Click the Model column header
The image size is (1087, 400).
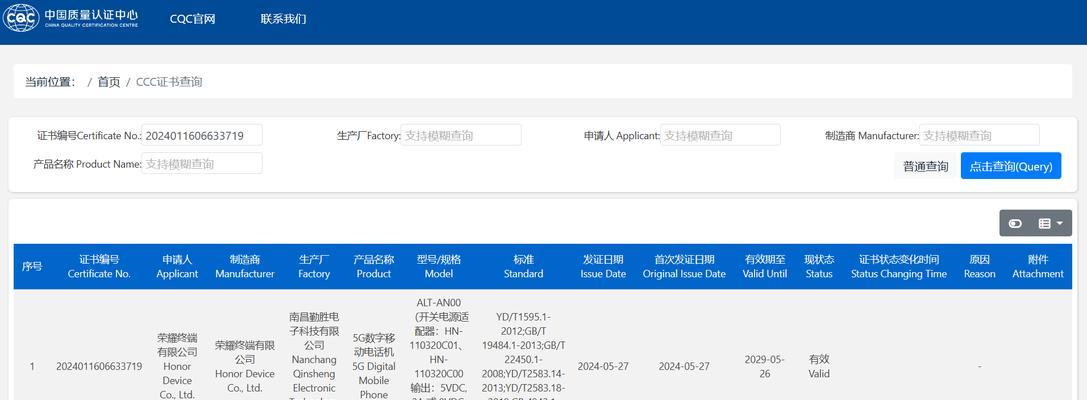[x=439, y=267]
